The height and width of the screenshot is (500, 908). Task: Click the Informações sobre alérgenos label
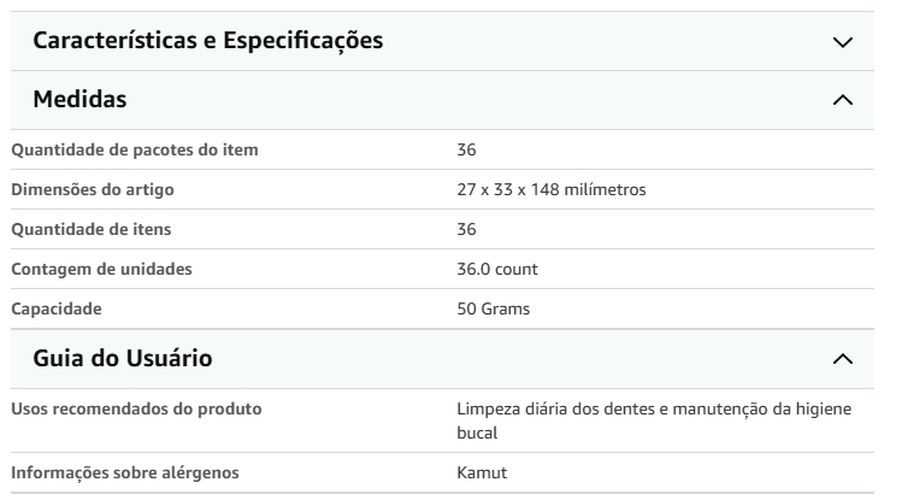tap(125, 472)
